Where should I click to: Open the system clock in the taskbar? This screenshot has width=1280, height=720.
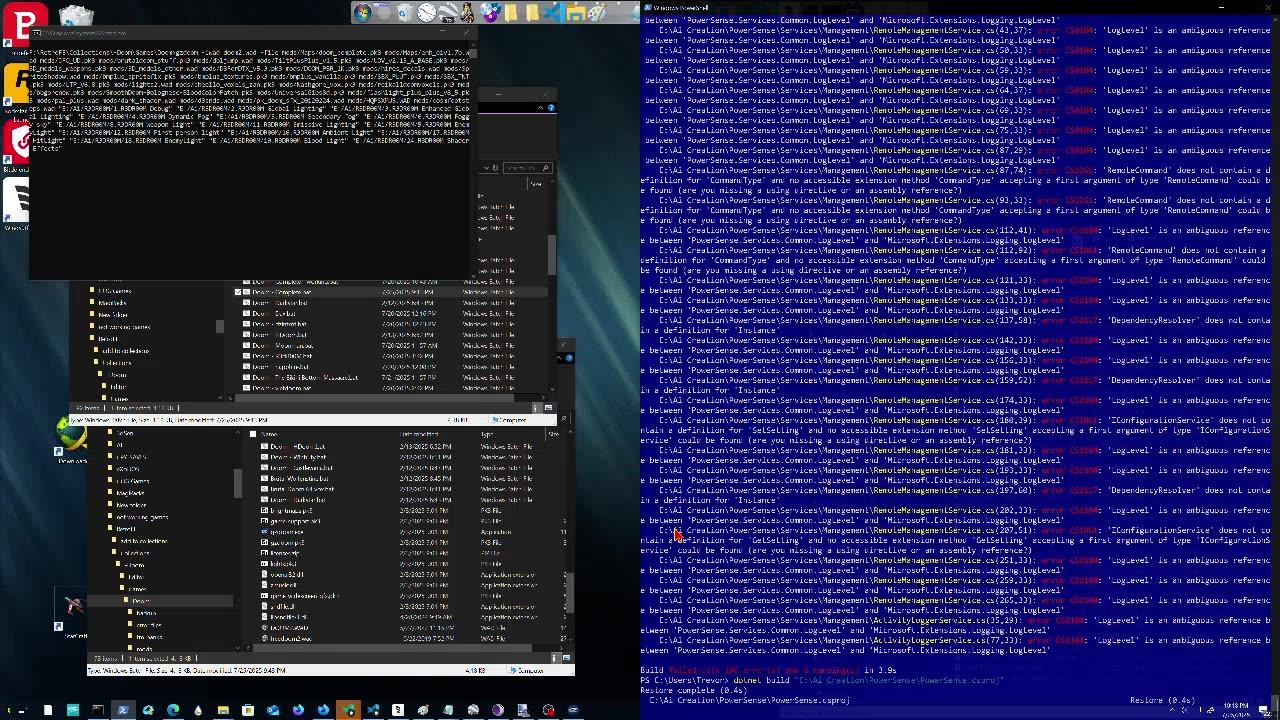point(1235,709)
